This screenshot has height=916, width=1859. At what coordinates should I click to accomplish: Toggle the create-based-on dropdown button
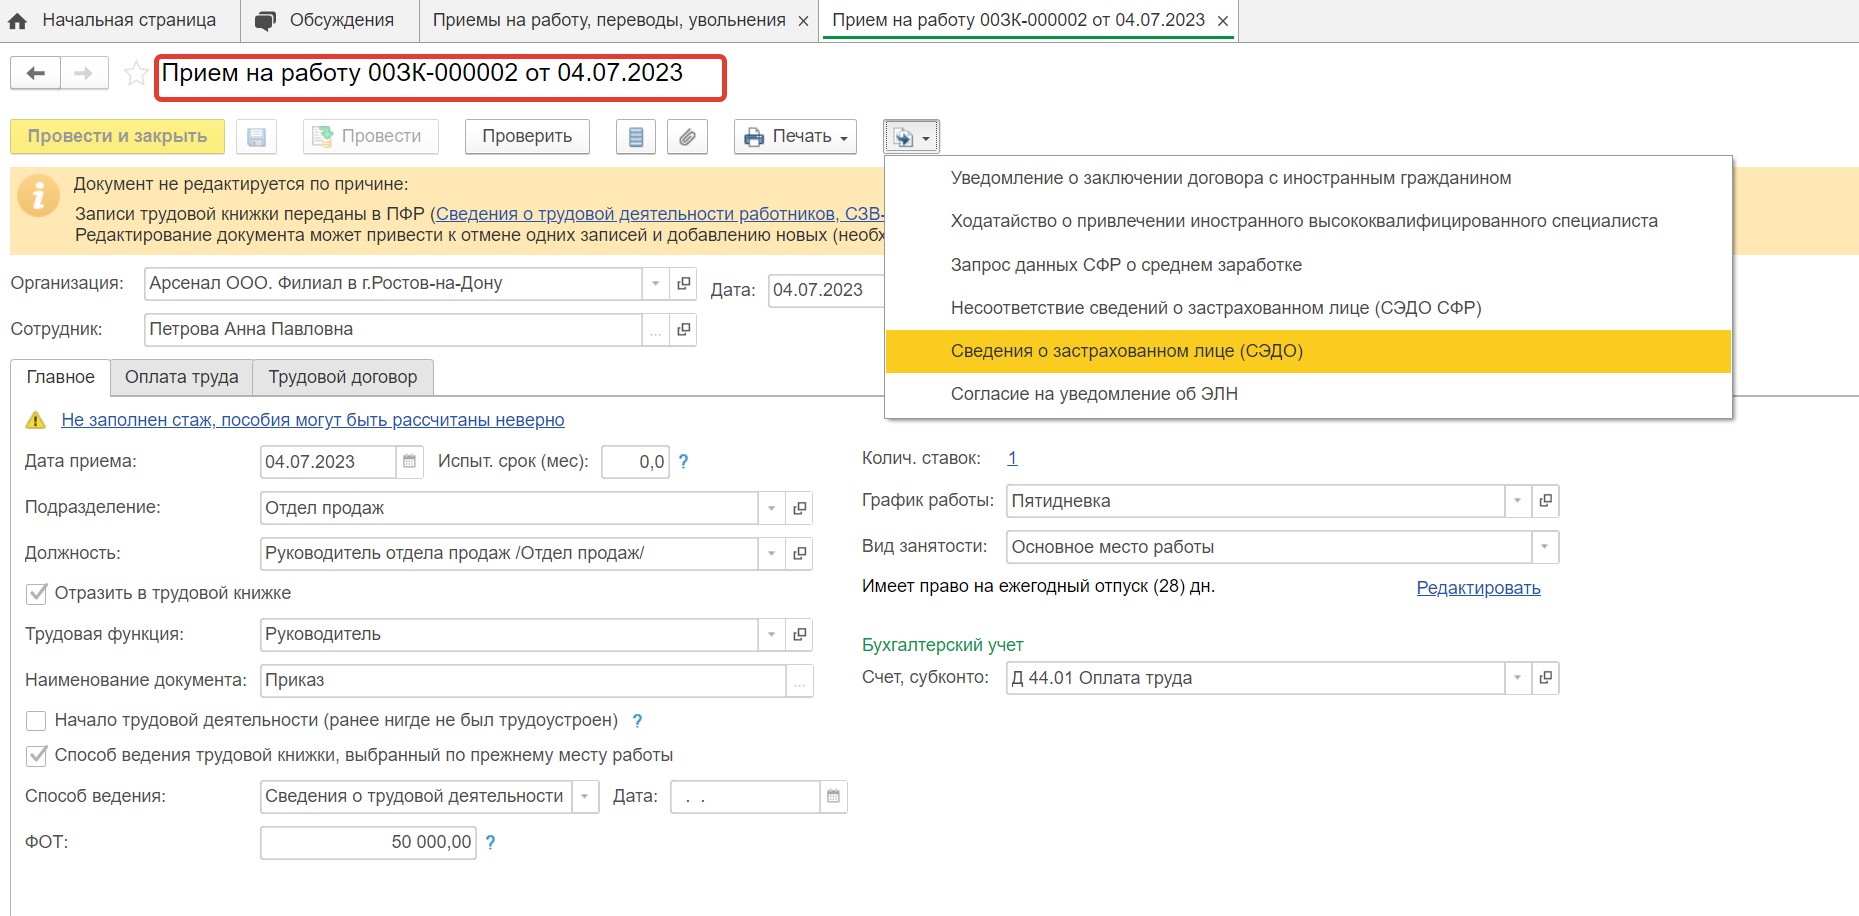click(x=911, y=137)
